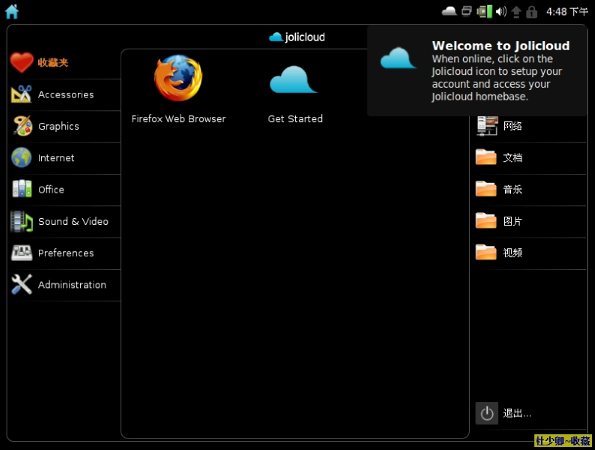This screenshot has width=595, height=450.
Task: Click the Office binders icon
Action: click(x=22, y=189)
